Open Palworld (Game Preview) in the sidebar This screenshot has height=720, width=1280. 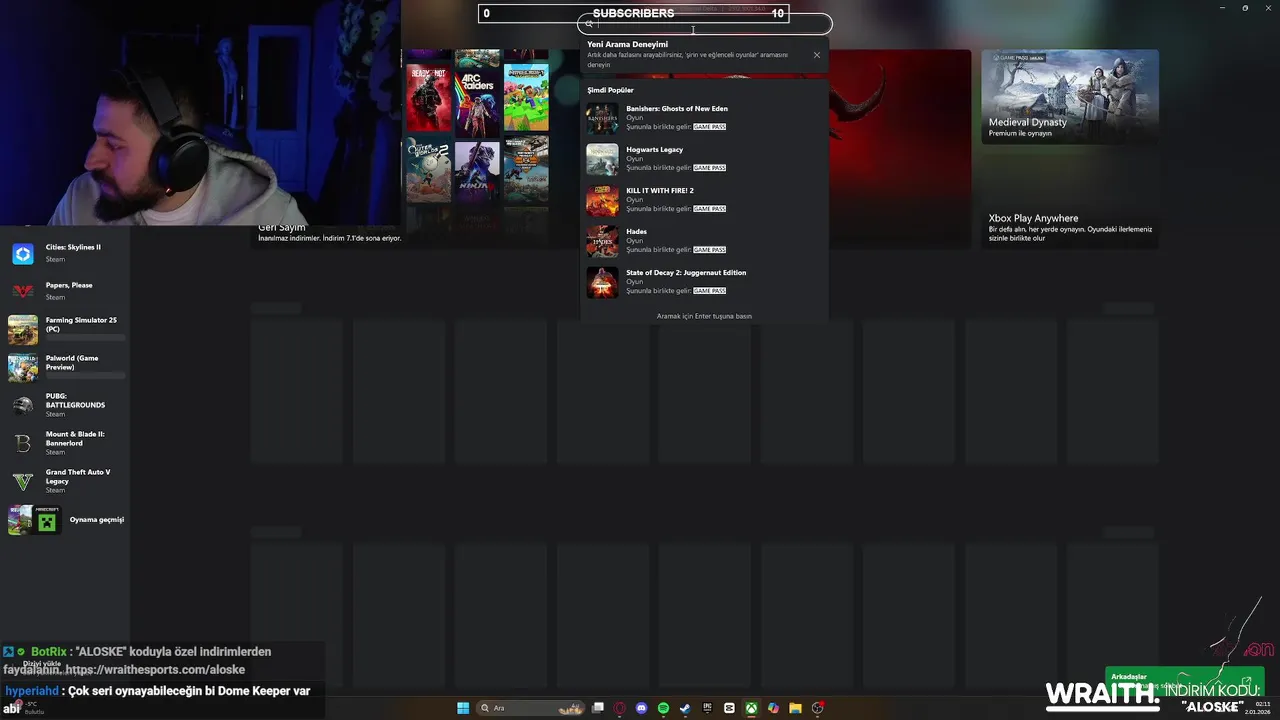click(x=65, y=367)
